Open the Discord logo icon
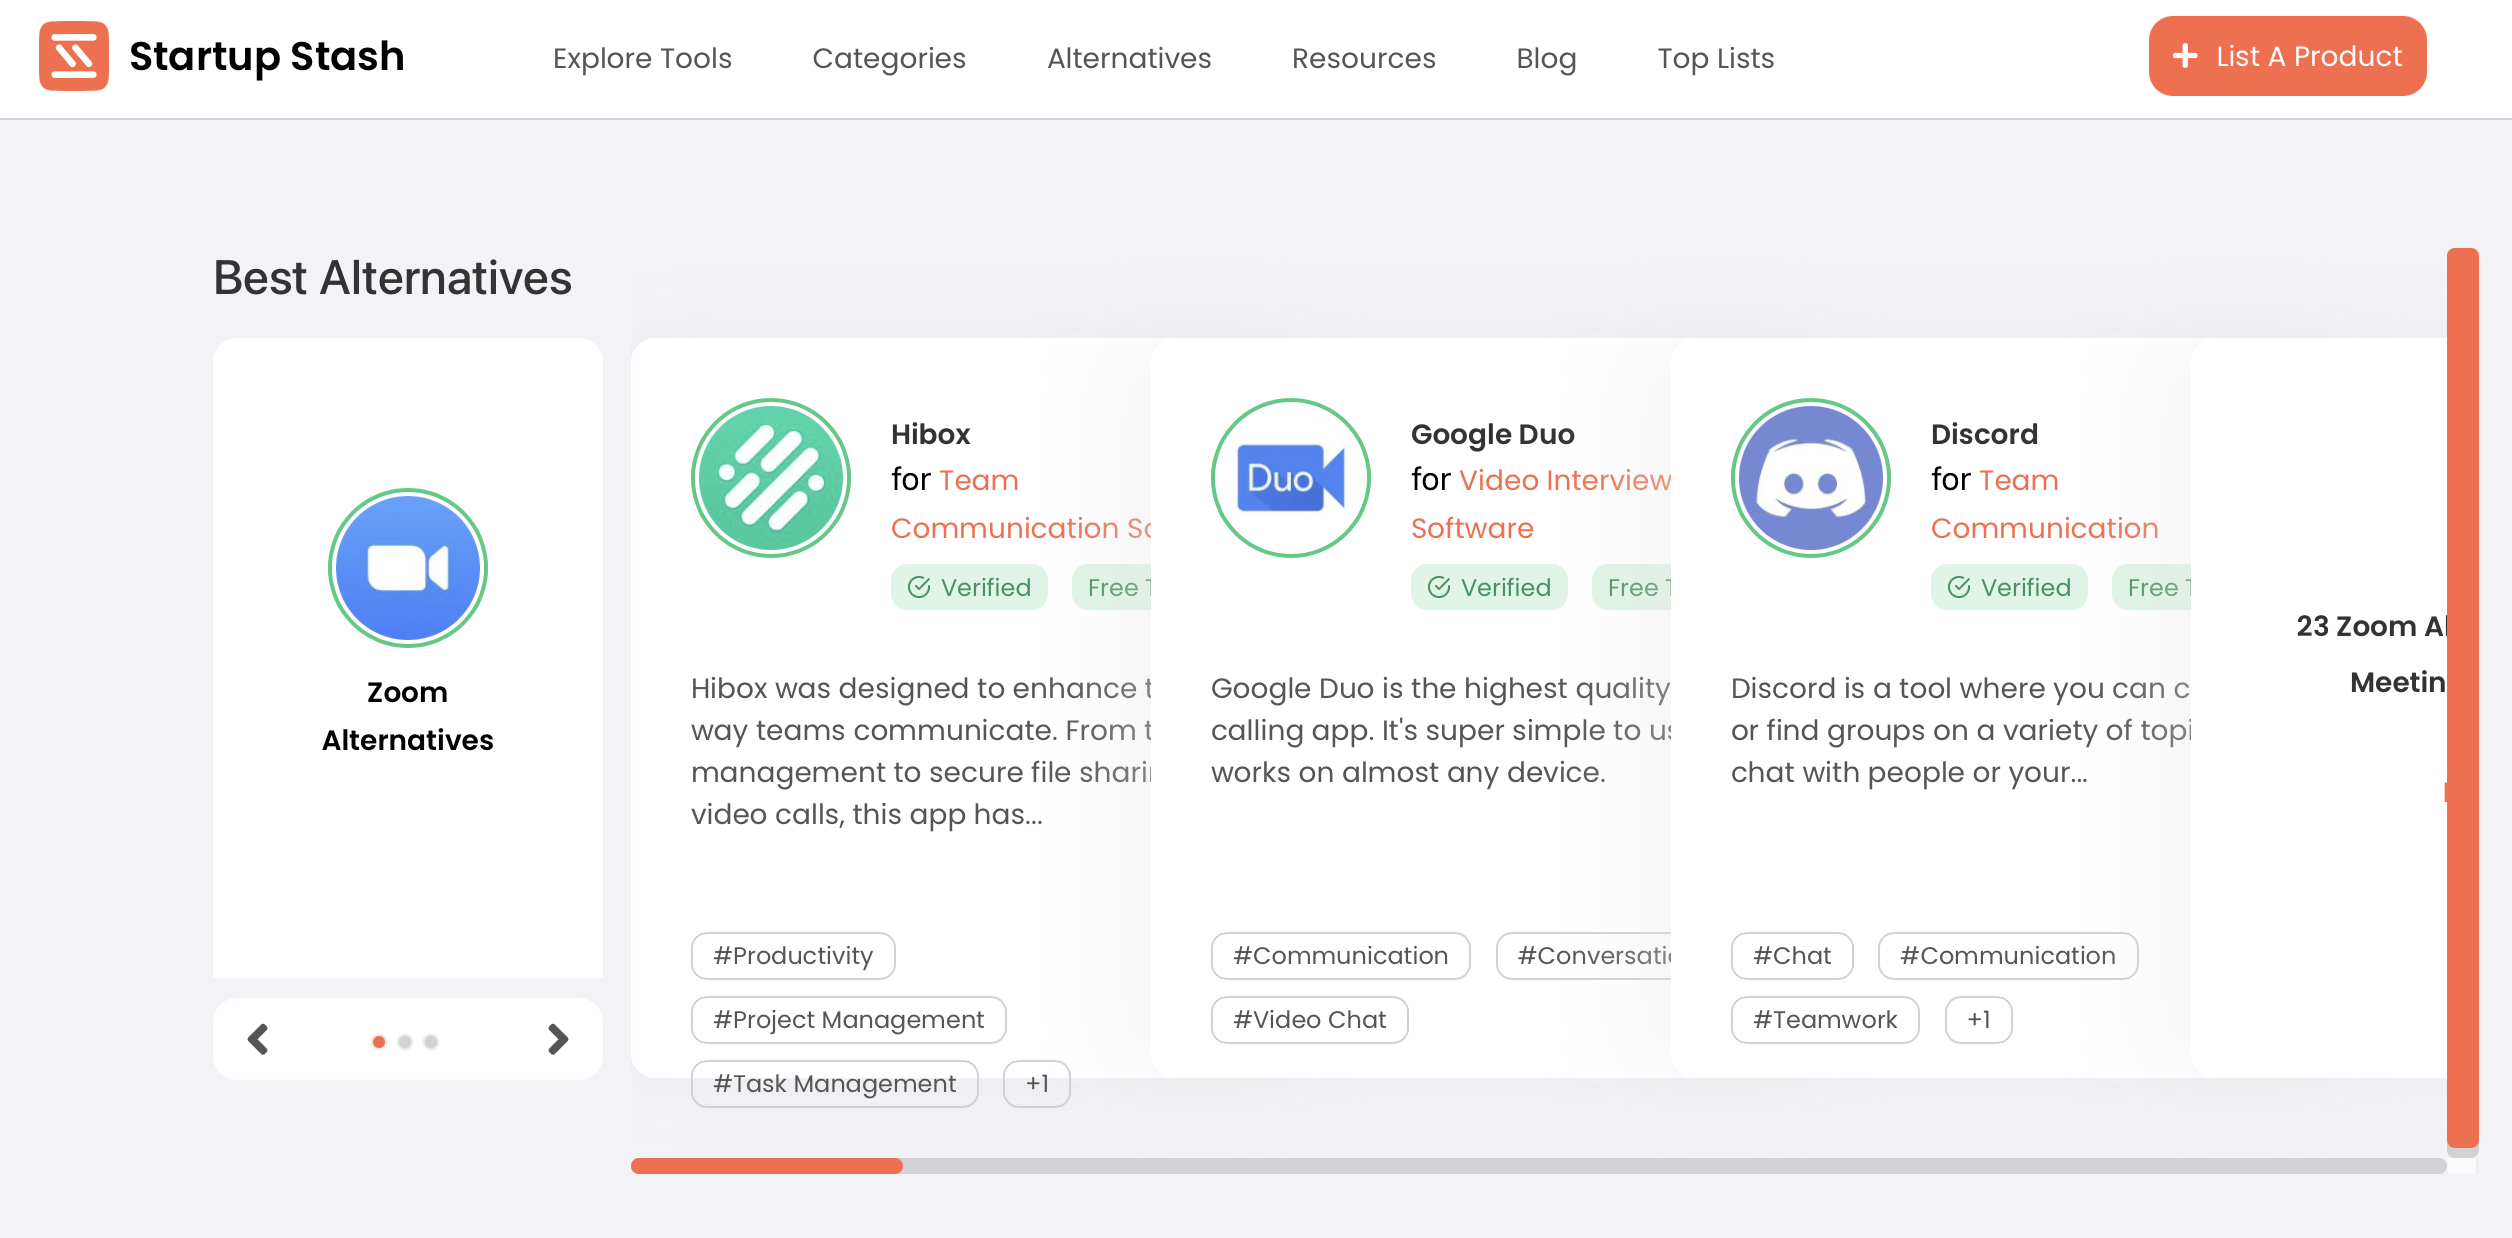2512x1238 pixels. click(x=1811, y=478)
